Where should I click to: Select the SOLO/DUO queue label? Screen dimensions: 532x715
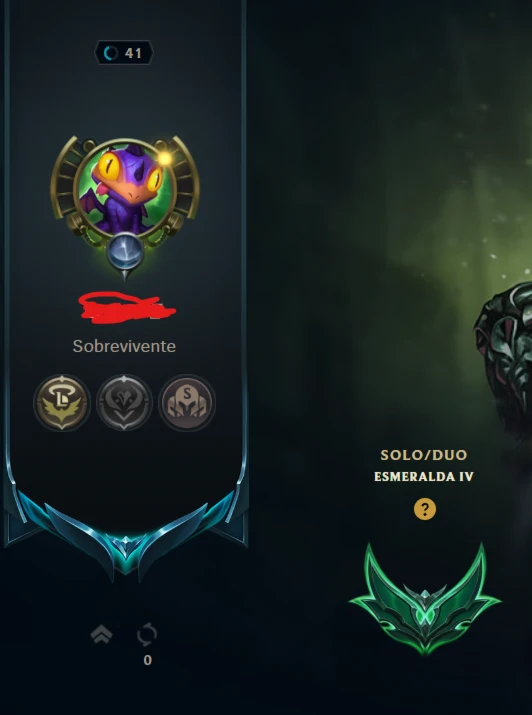(x=424, y=455)
